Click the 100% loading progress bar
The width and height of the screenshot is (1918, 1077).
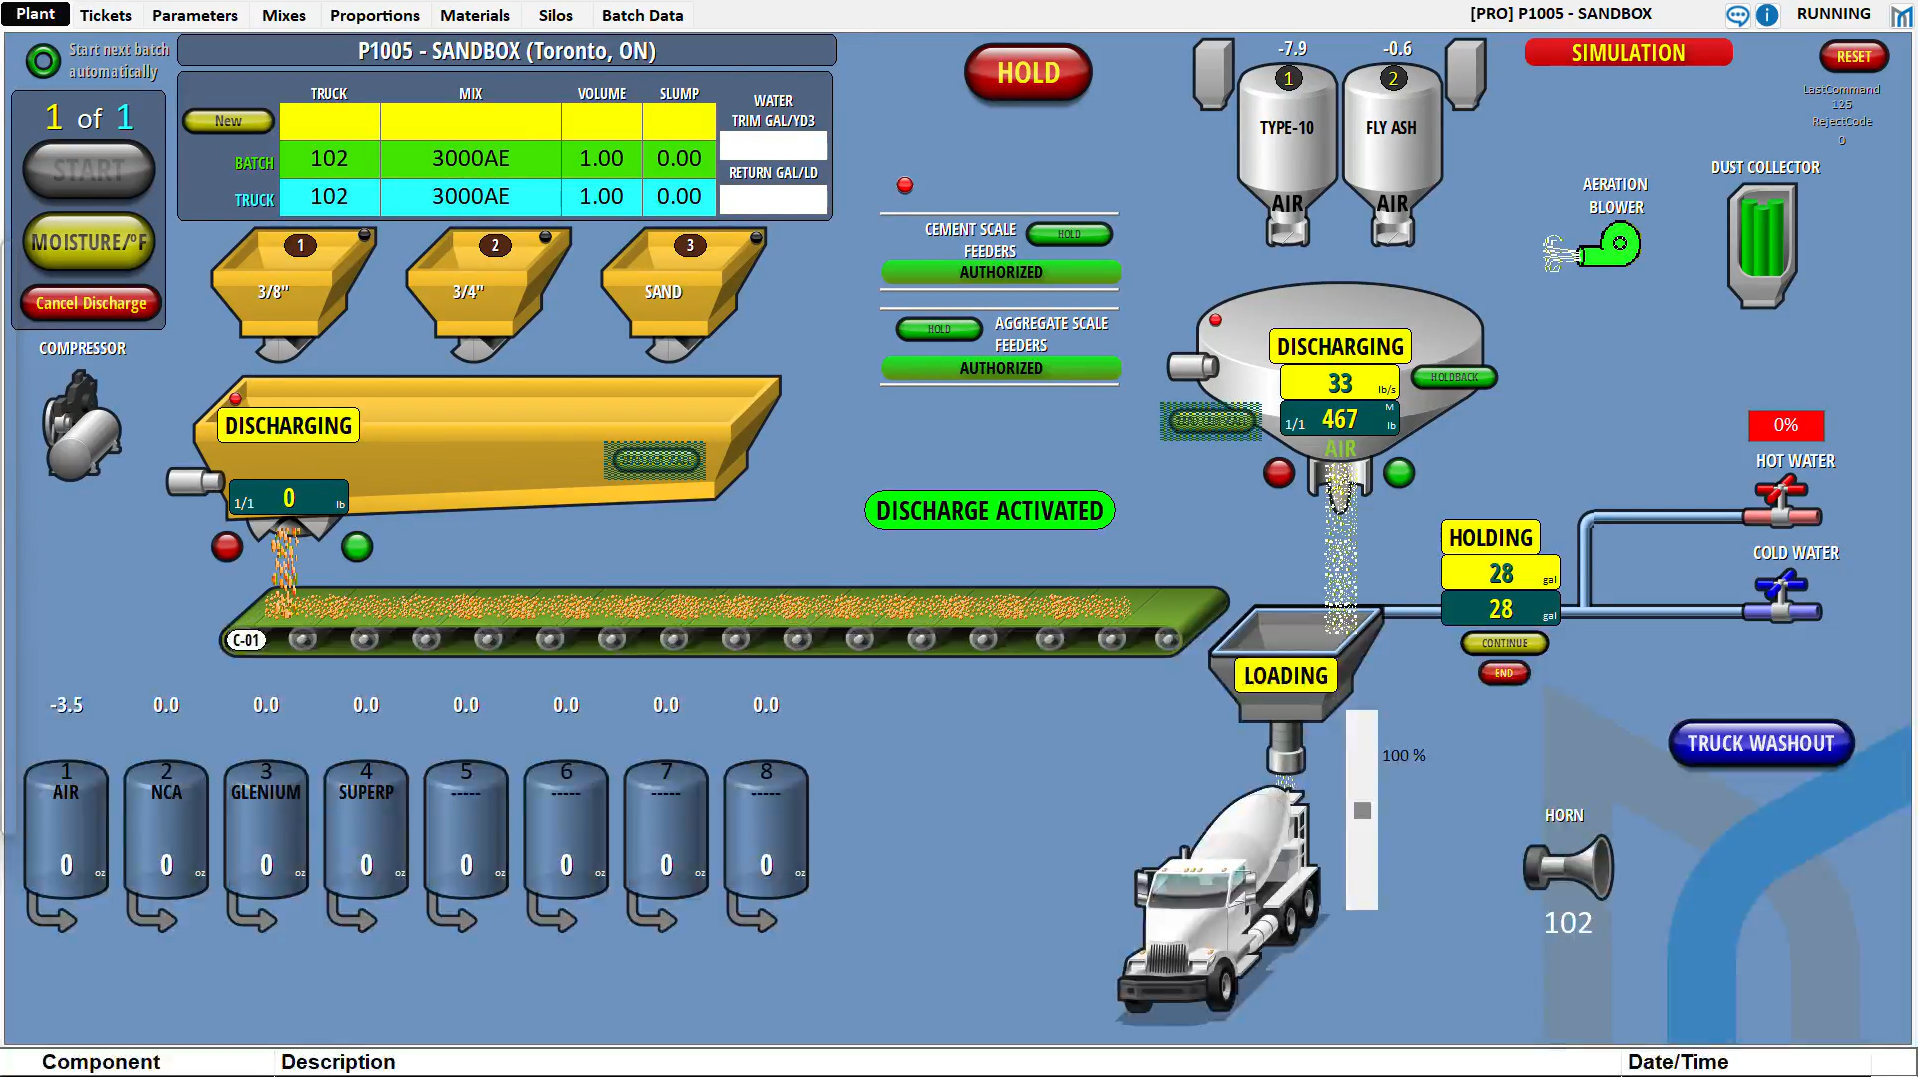point(1360,810)
